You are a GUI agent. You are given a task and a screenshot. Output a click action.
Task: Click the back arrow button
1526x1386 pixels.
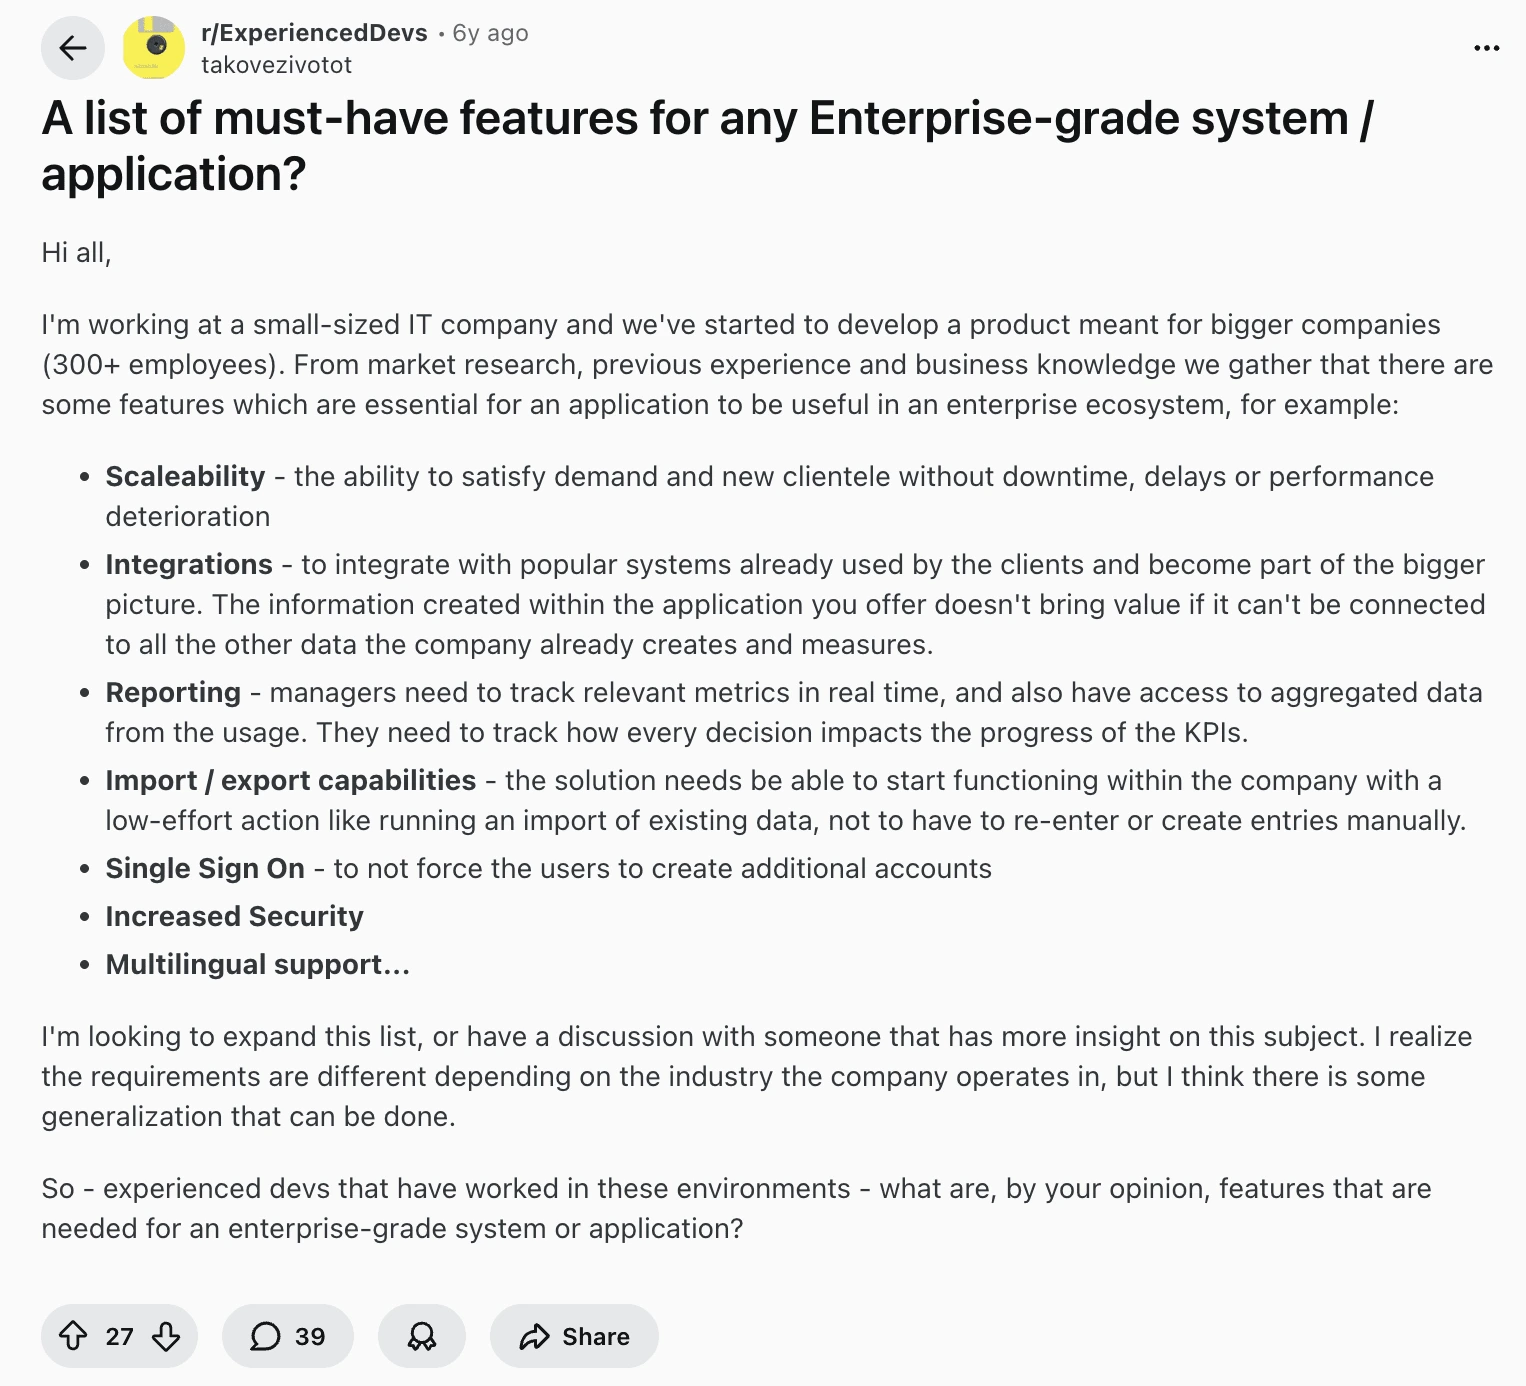tap(72, 48)
